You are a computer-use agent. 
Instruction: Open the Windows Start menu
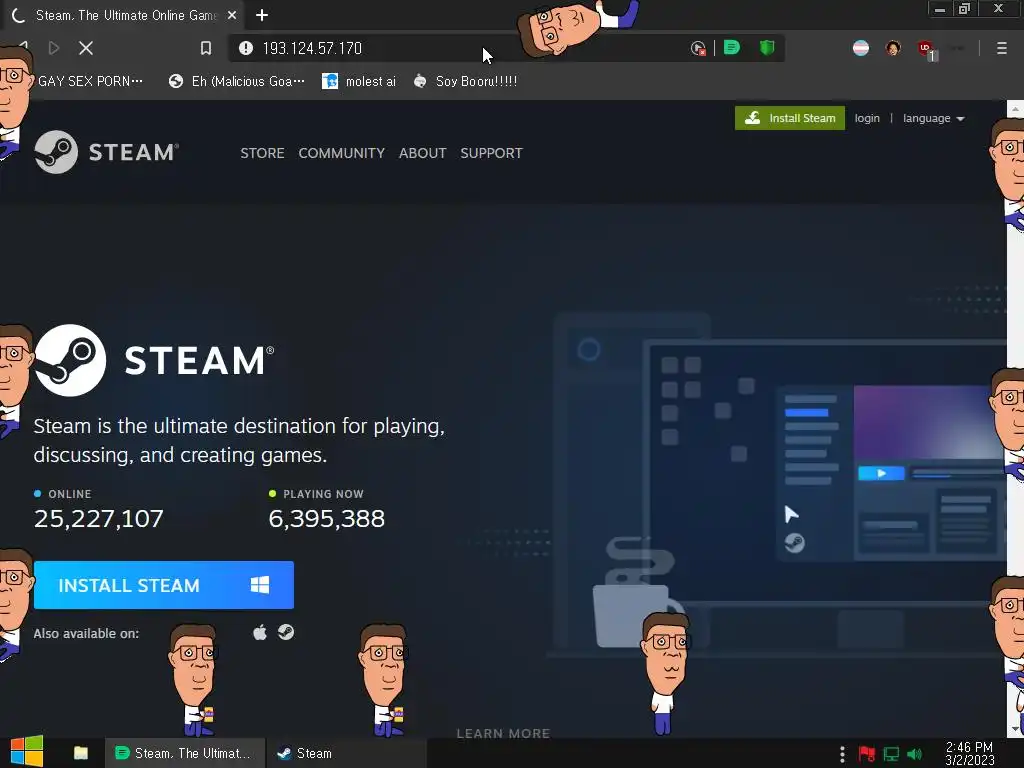pos(27,752)
